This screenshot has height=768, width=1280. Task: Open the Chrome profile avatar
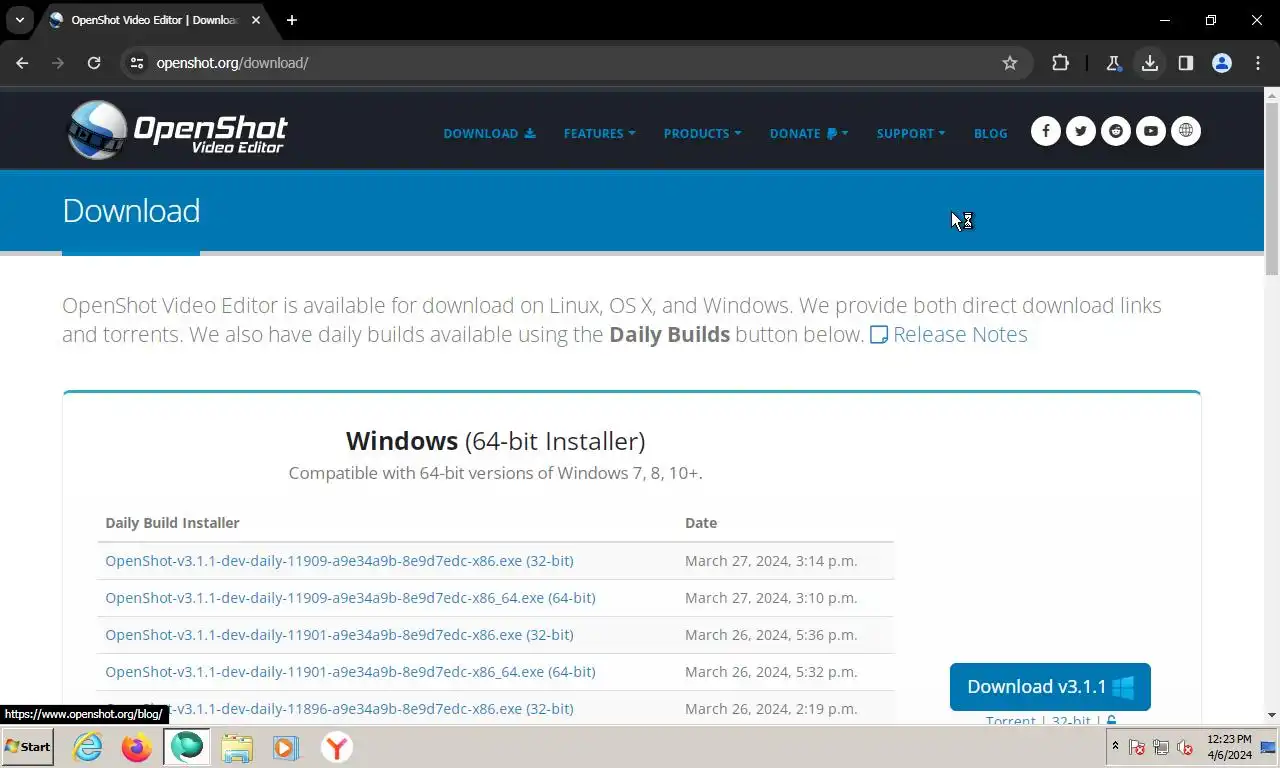coord(1222,63)
